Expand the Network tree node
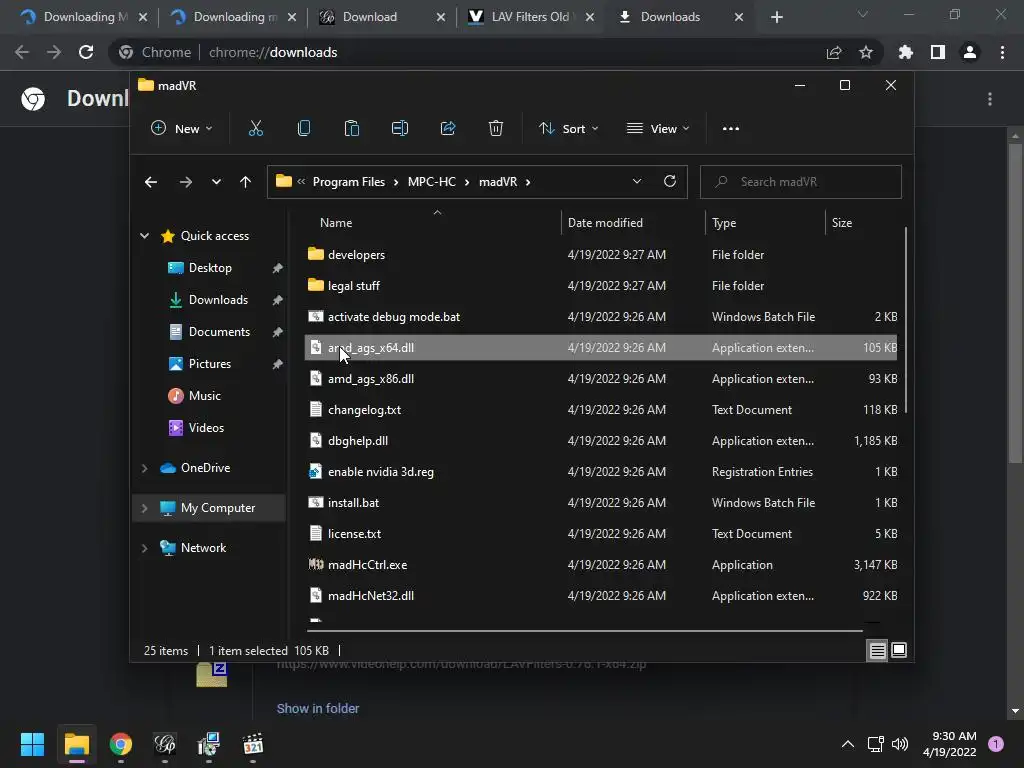Screen dimensions: 1024x768 [x=144, y=548]
